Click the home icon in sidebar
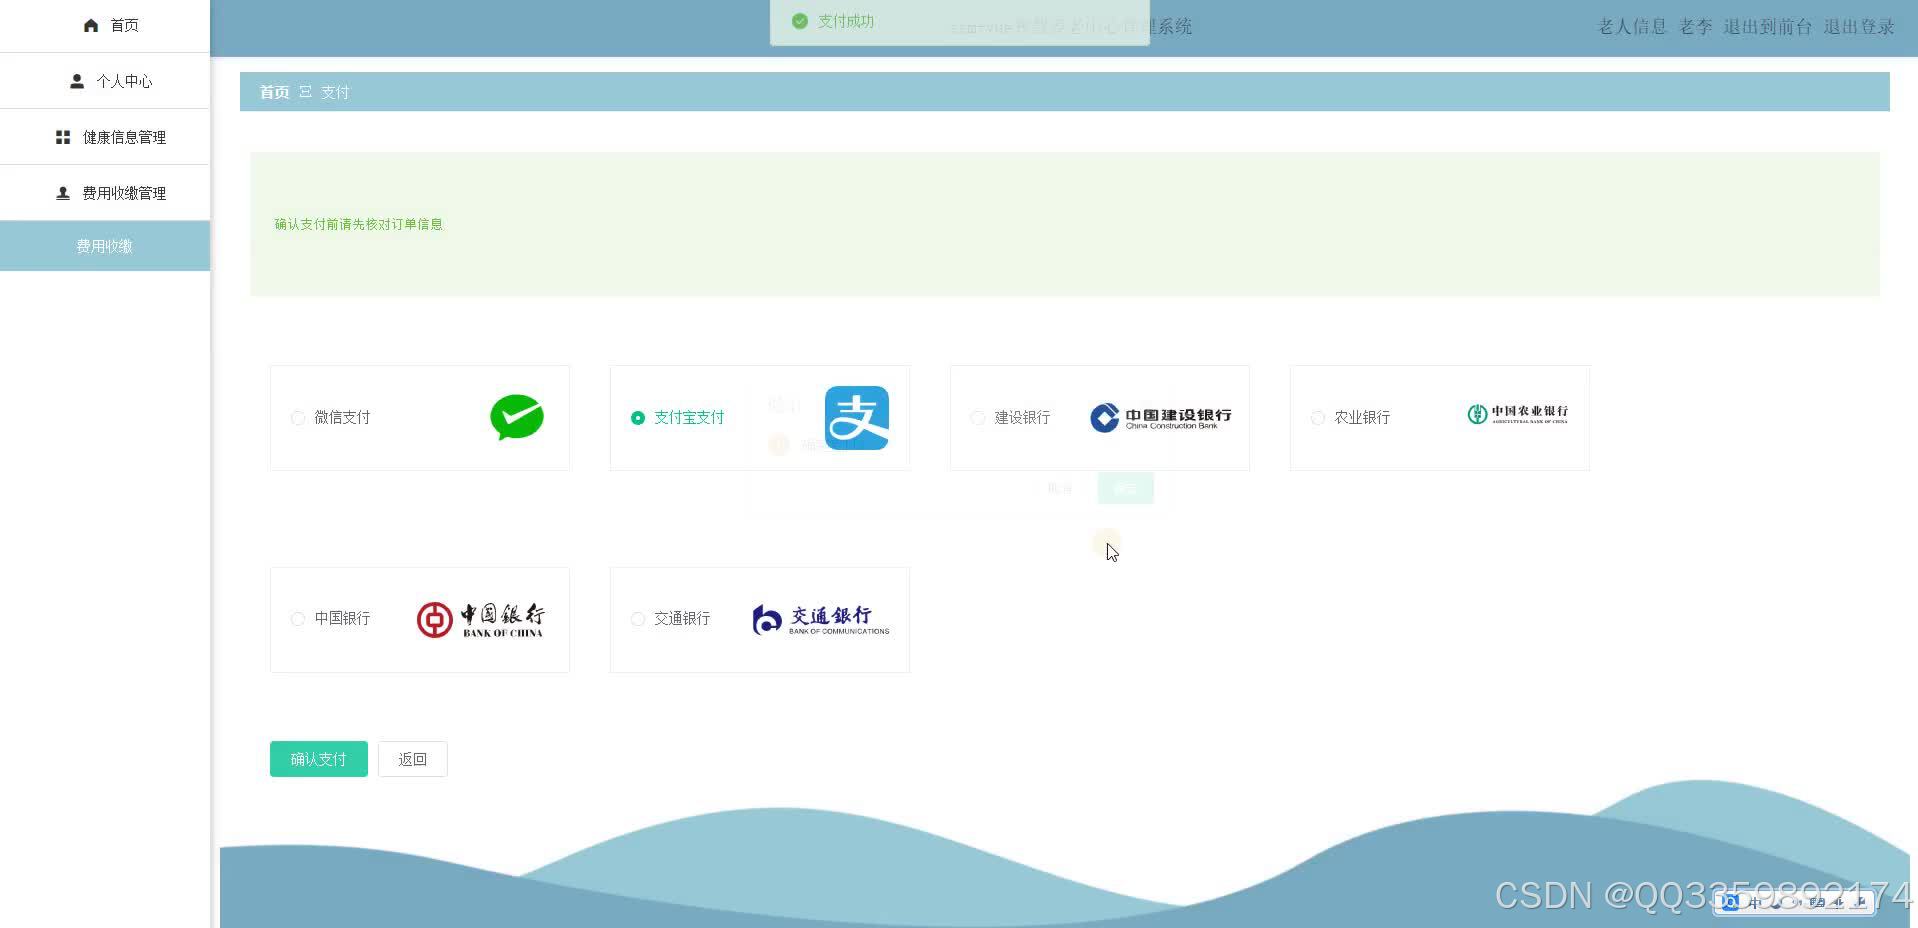The height and width of the screenshot is (928, 1918). pyautogui.click(x=91, y=25)
